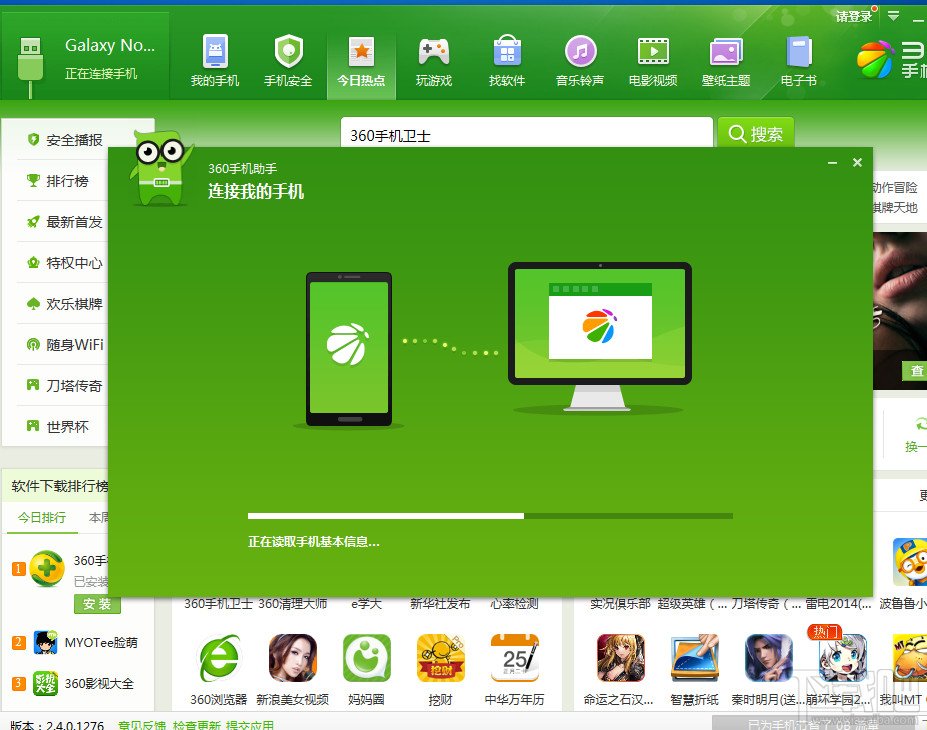
Task: Open 随身WiFi in sidebar
Action: click(x=65, y=345)
